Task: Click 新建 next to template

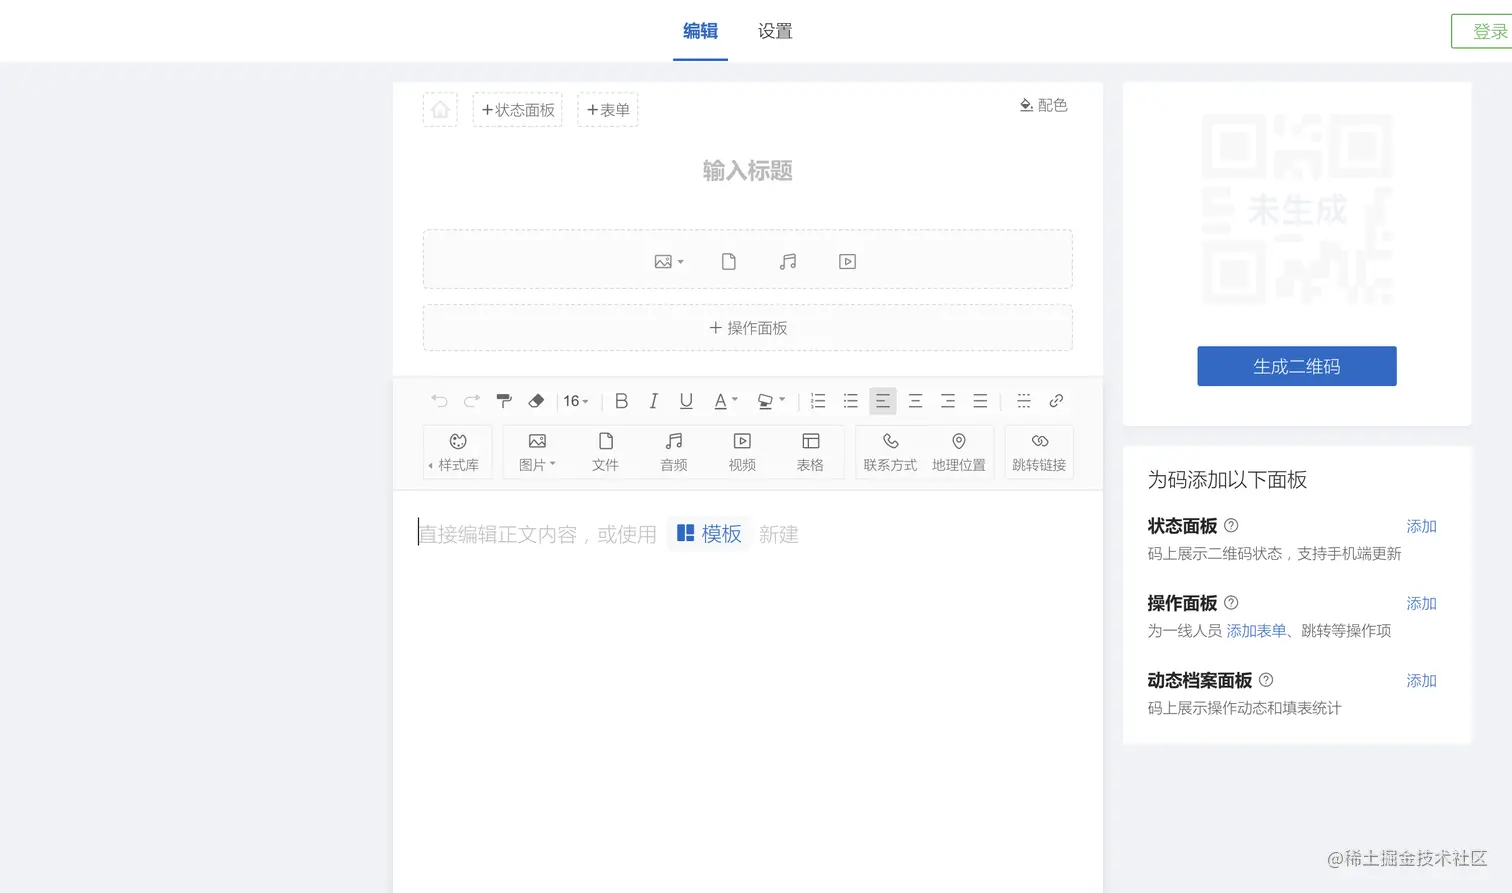Action: [779, 534]
